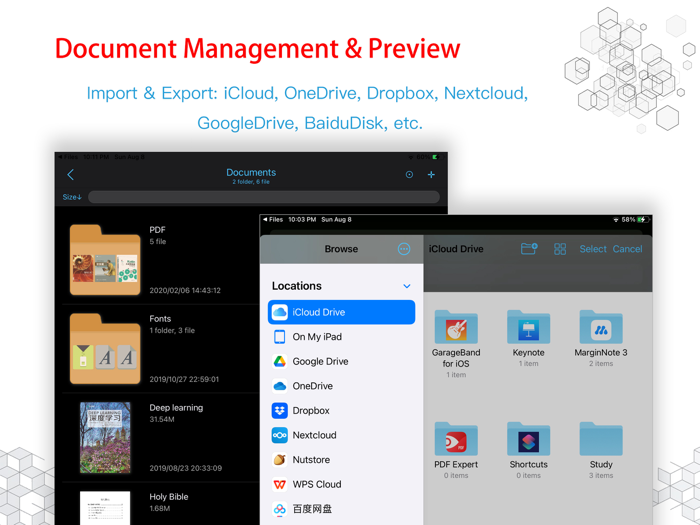700x525 pixels.
Task: Click the Nutstore acorn icon
Action: (279, 459)
